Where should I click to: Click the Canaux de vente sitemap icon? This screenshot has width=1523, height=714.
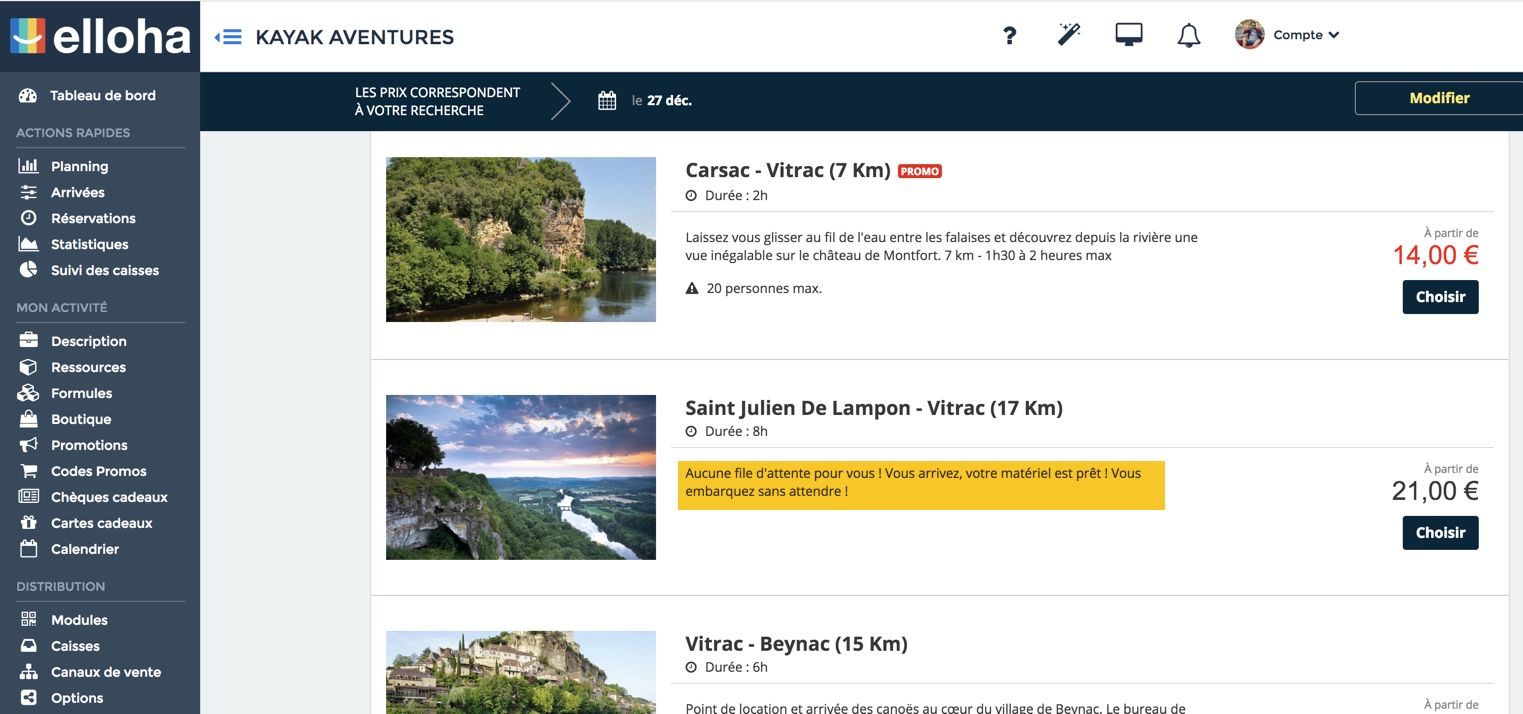(x=28, y=672)
